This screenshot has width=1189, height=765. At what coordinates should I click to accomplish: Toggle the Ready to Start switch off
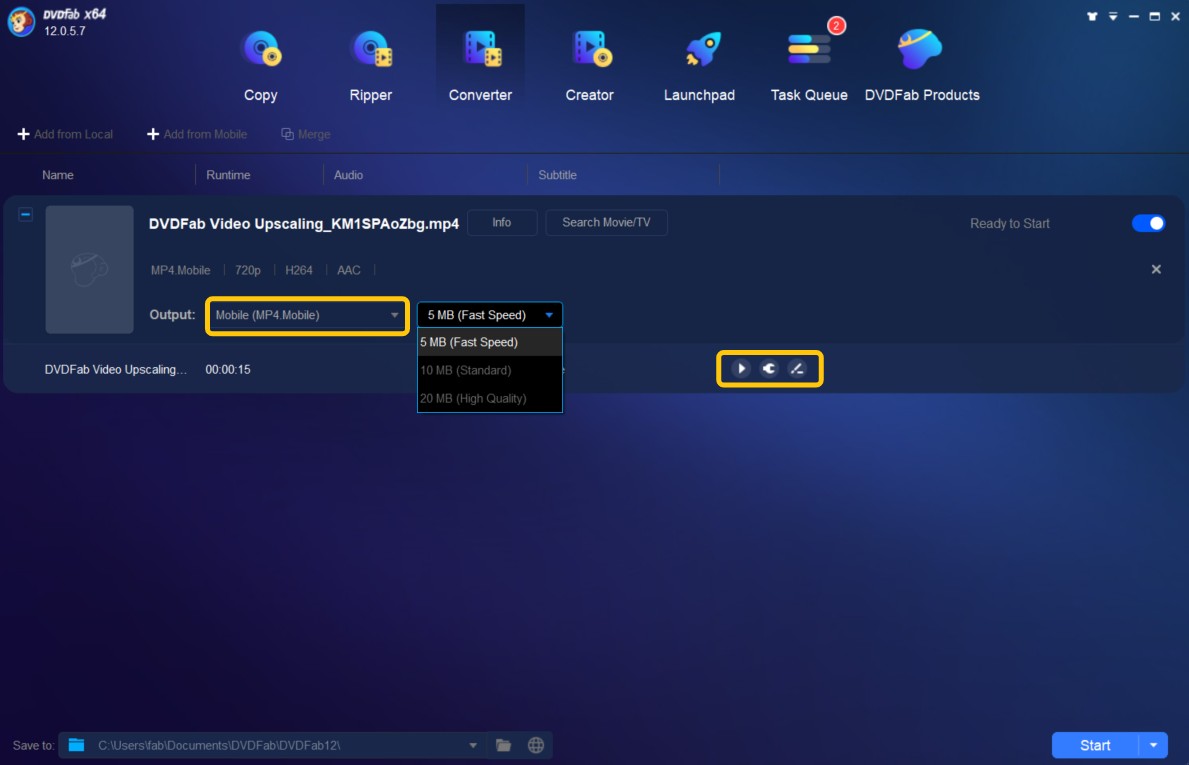point(1148,223)
